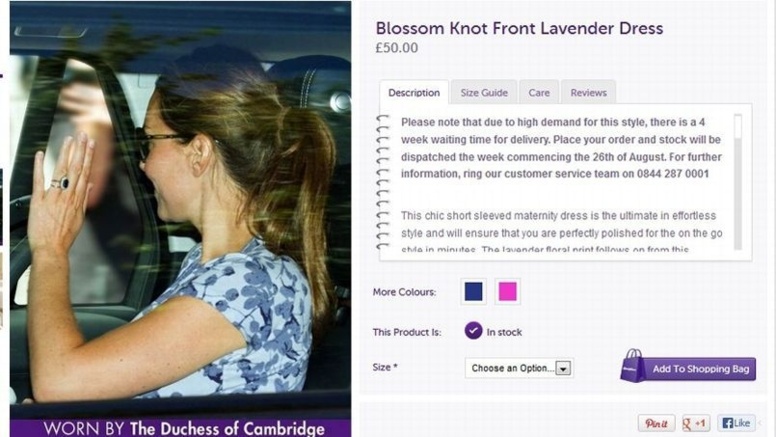Select the pink colour swatch
This screenshot has width=776, height=437.
coord(507,291)
